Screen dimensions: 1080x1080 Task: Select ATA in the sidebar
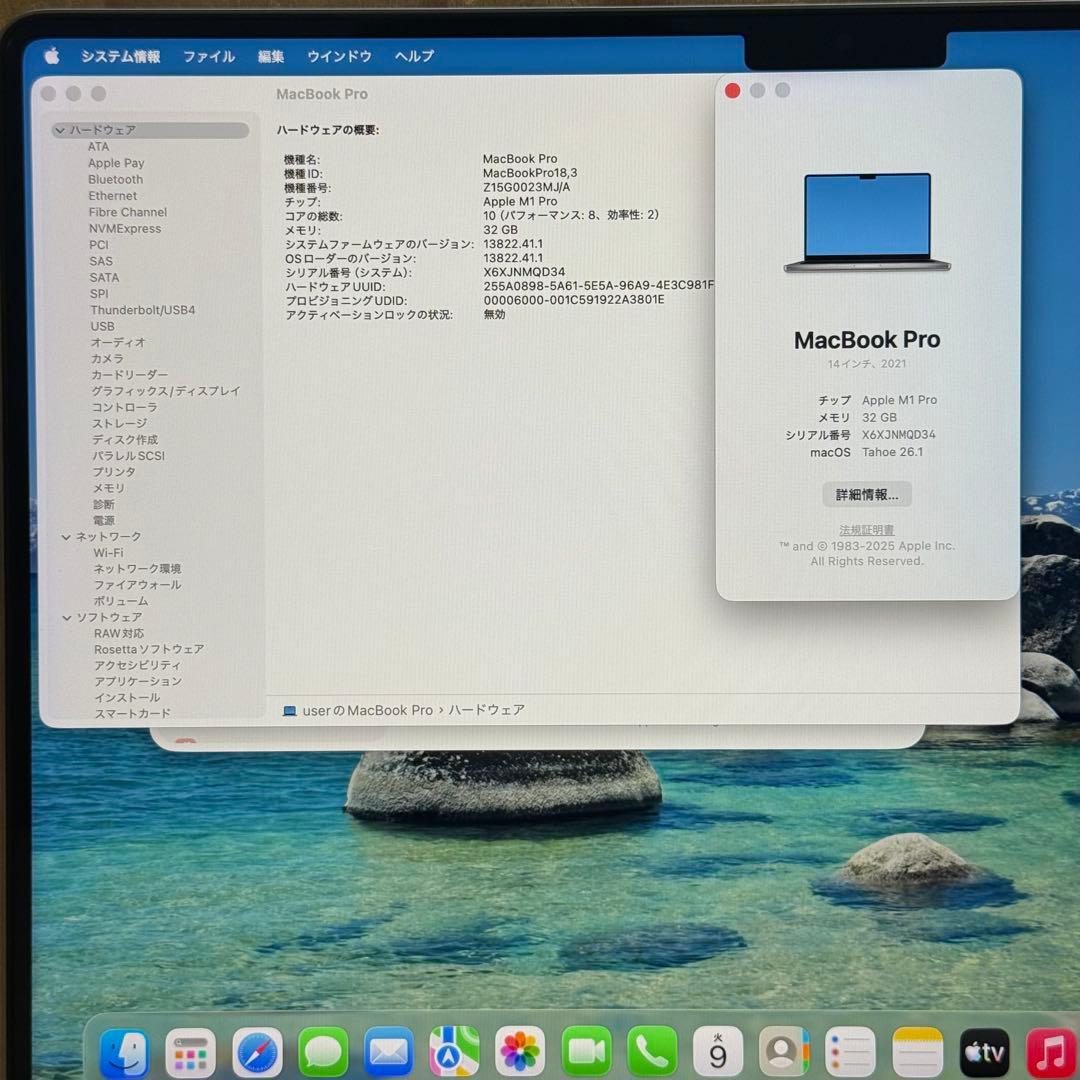point(98,147)
